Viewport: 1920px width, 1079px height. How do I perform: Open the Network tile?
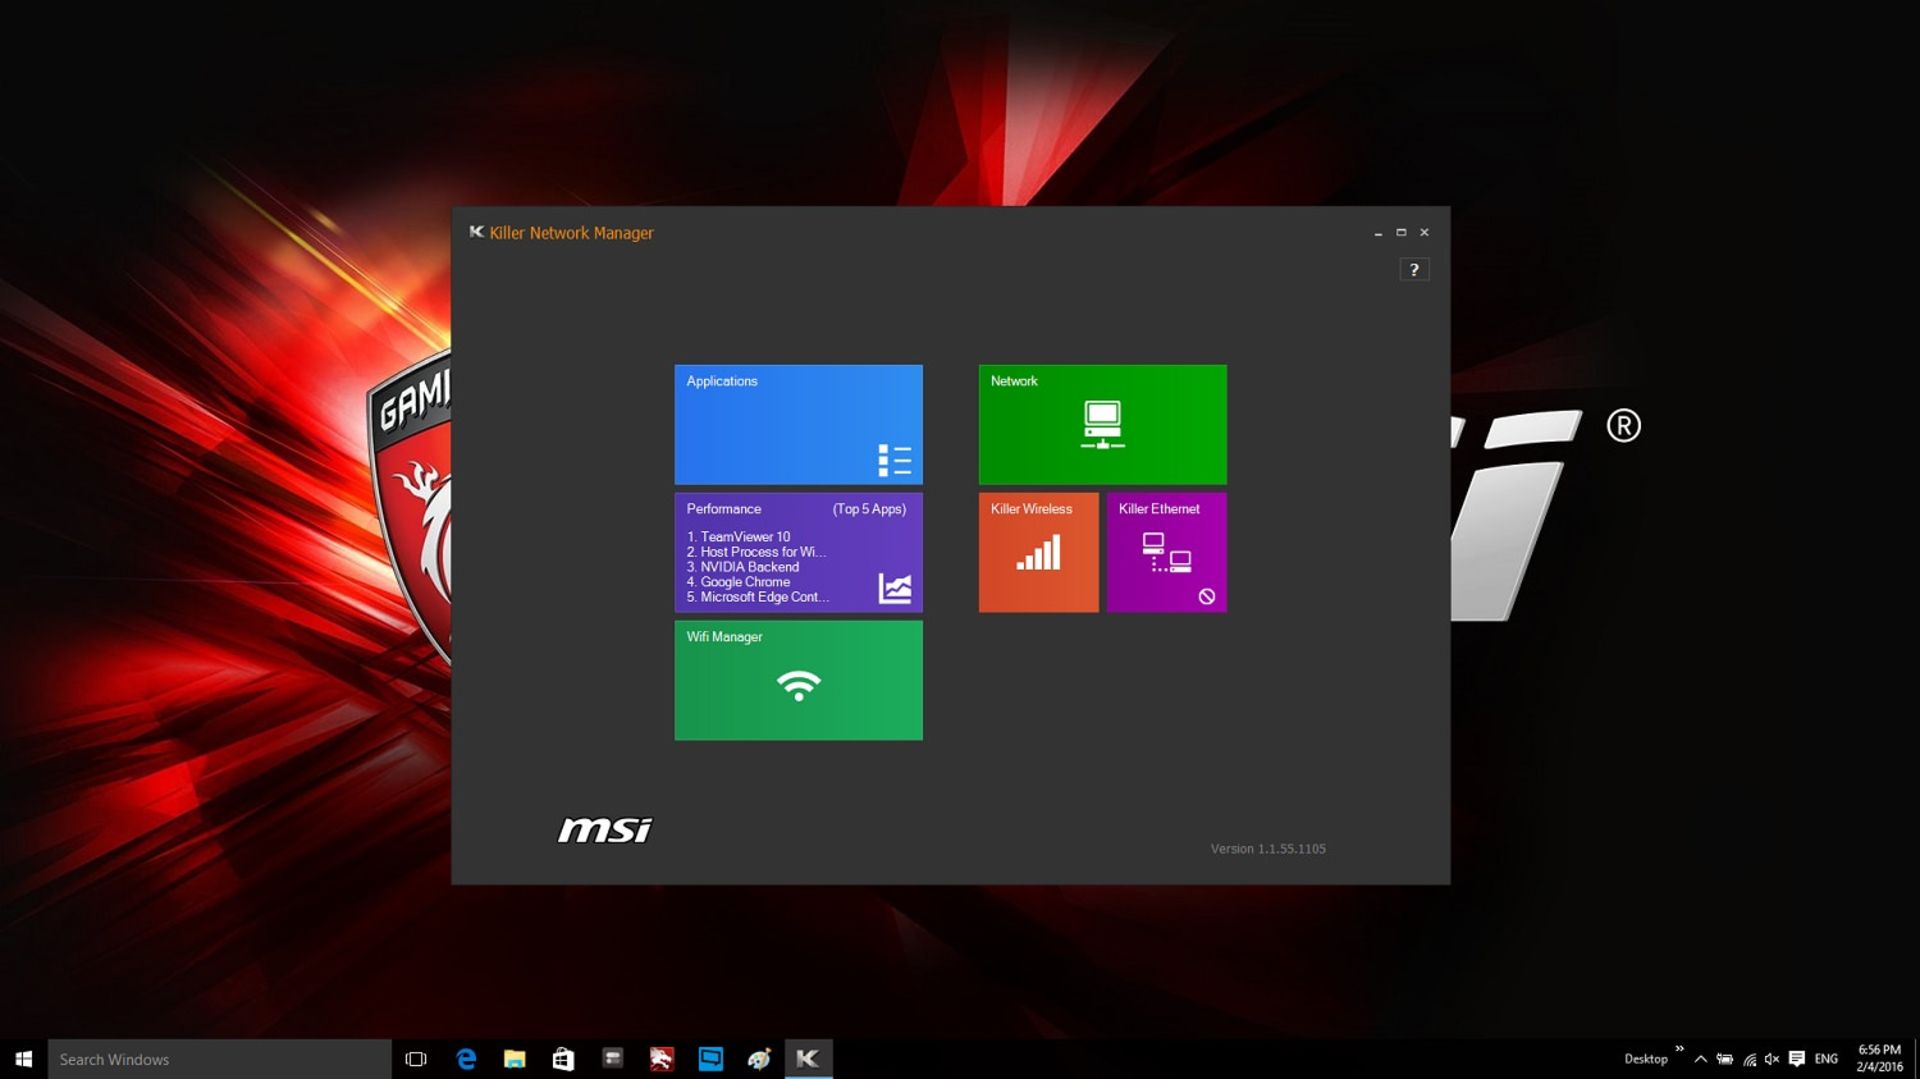point(1102,424)
